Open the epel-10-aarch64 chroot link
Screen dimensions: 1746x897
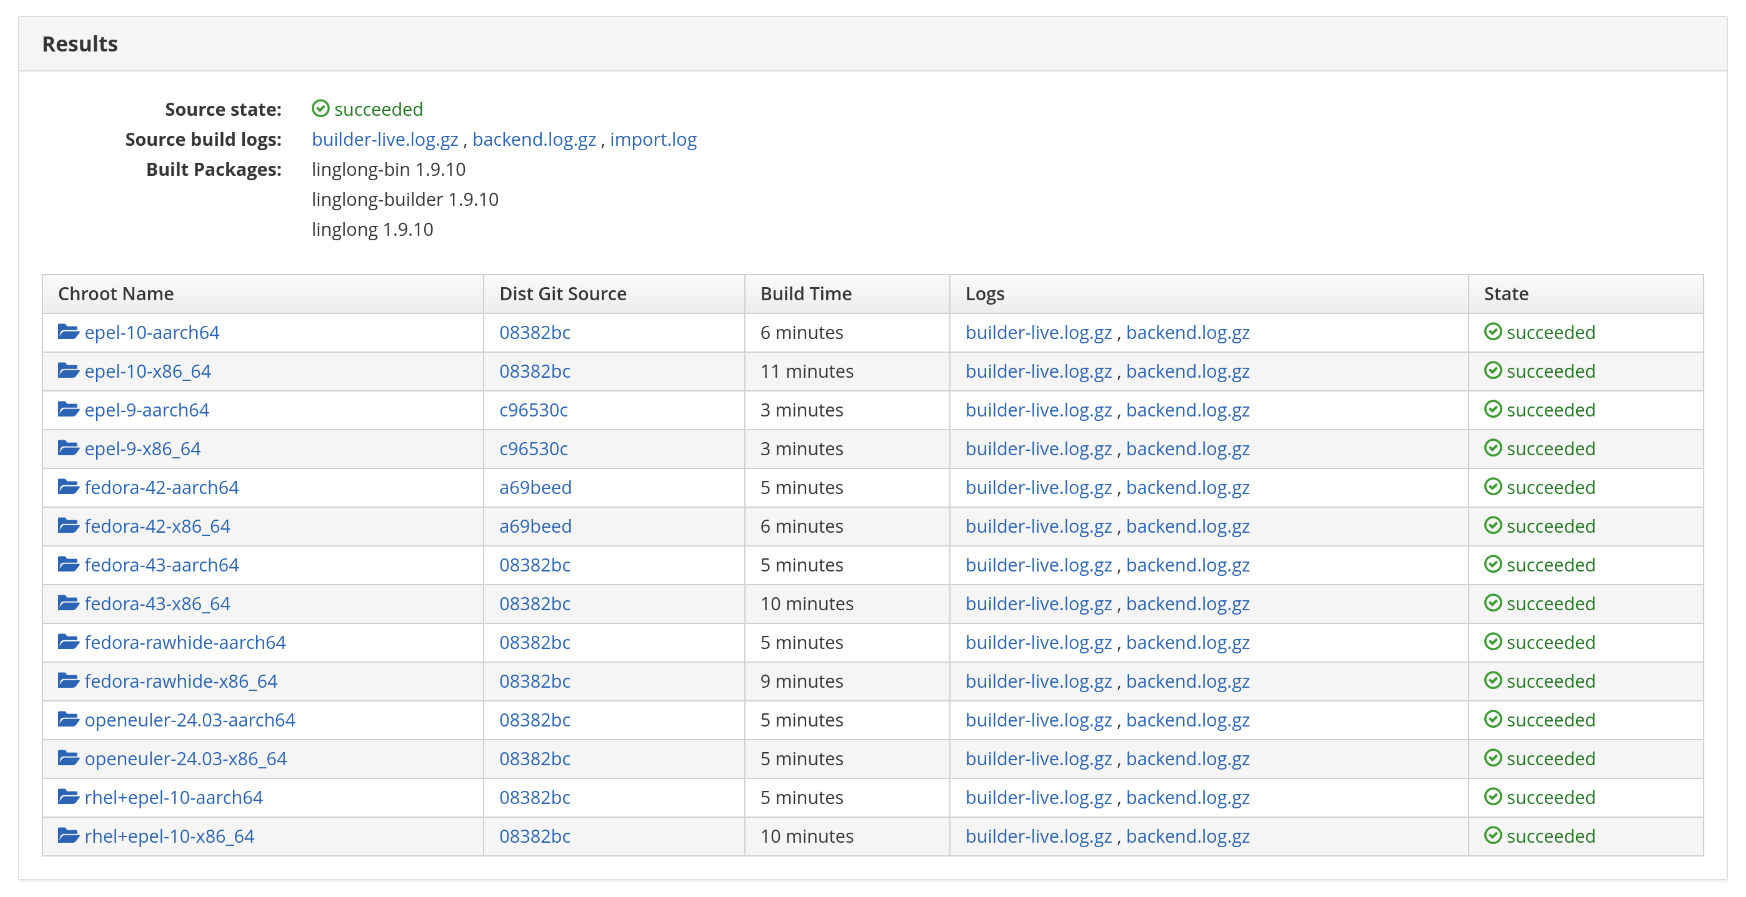pos(152,333)
